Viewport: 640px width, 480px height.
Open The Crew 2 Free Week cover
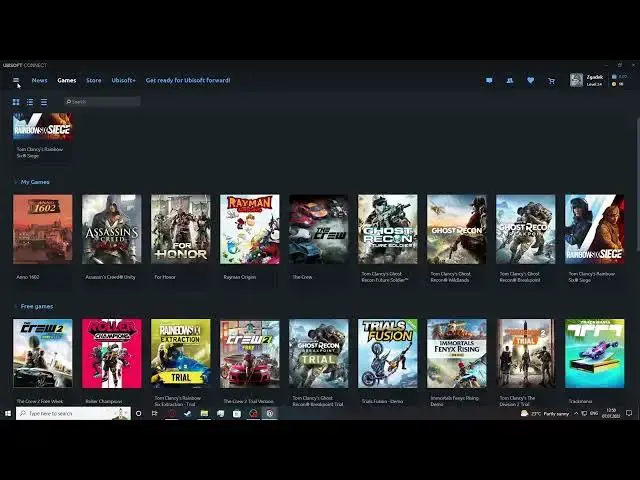click(42, 353)
